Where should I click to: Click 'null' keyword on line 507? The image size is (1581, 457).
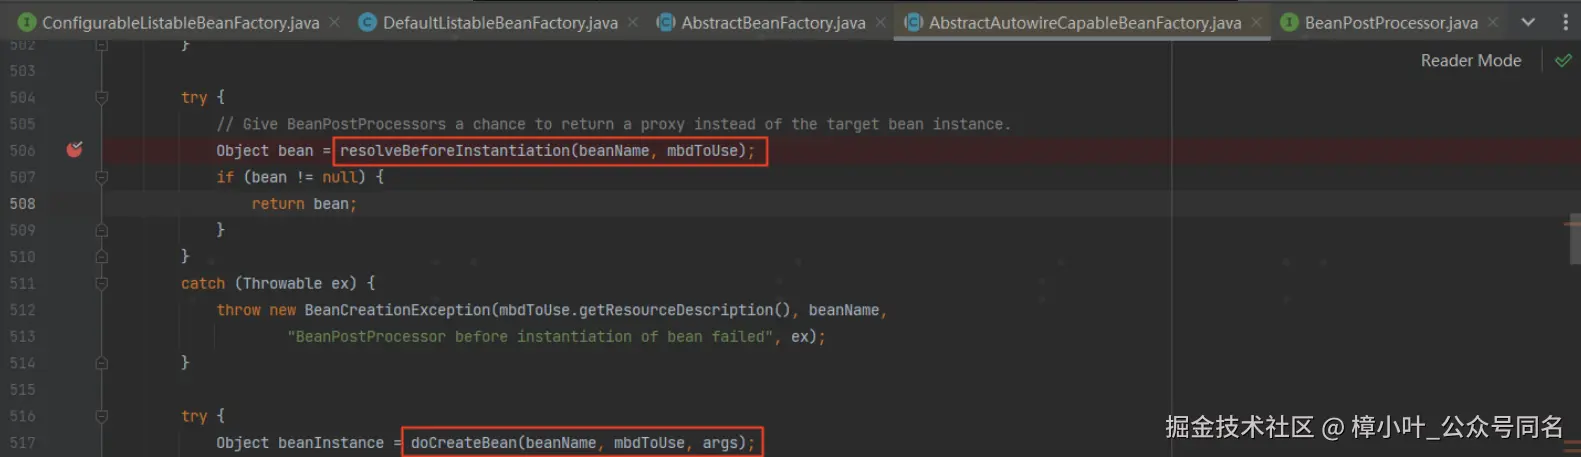point(339,177)
